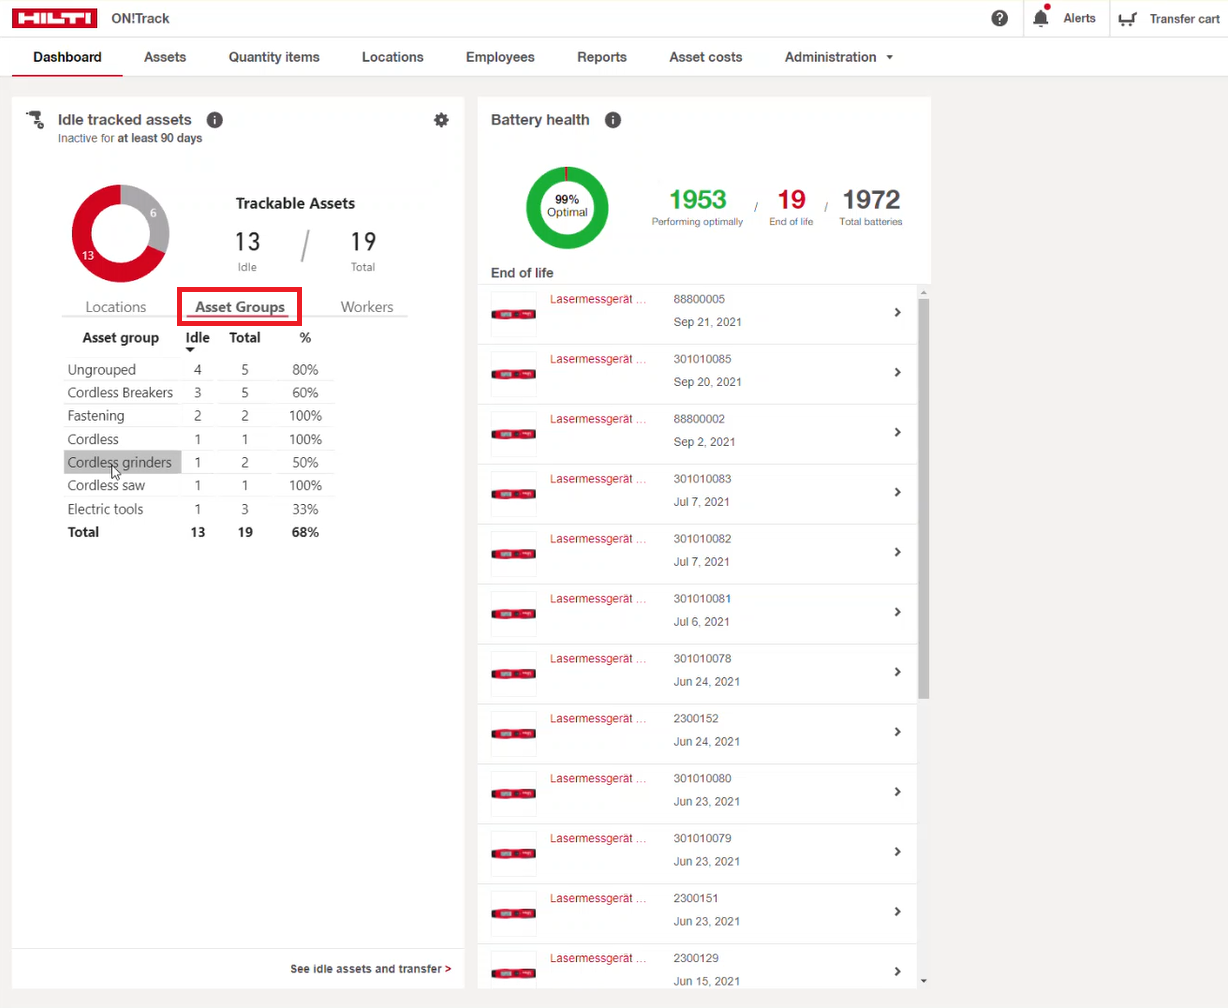Switch to the Workers tab

(367, 307)
